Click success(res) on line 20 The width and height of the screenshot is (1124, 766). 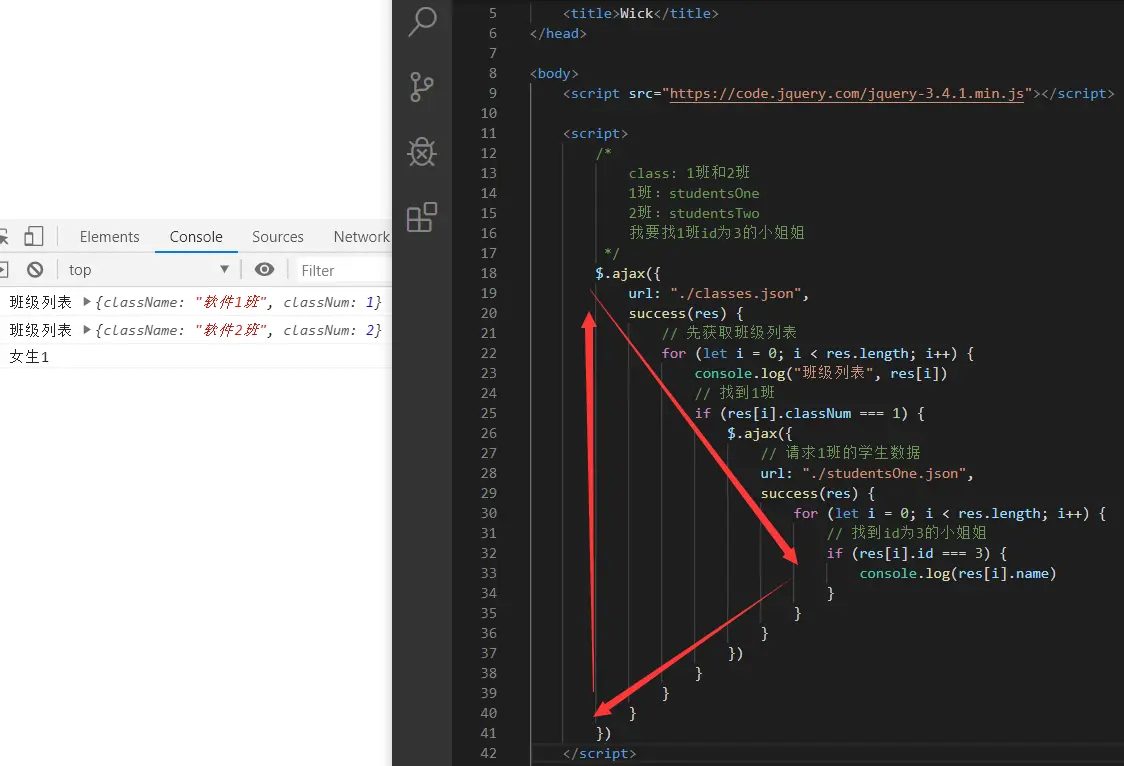[x=677, y=313]
